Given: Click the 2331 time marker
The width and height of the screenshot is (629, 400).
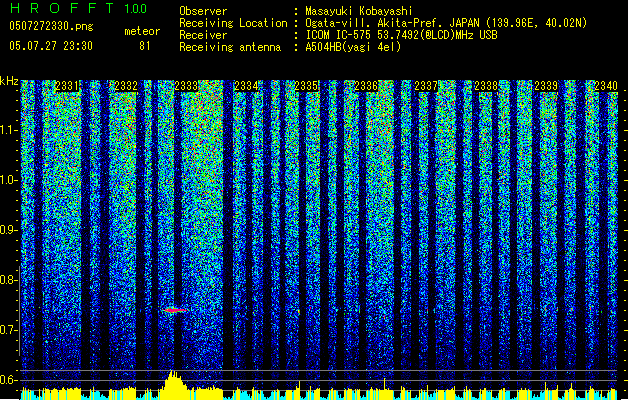Looking at the screenshot, I should [x=67, y=86].
